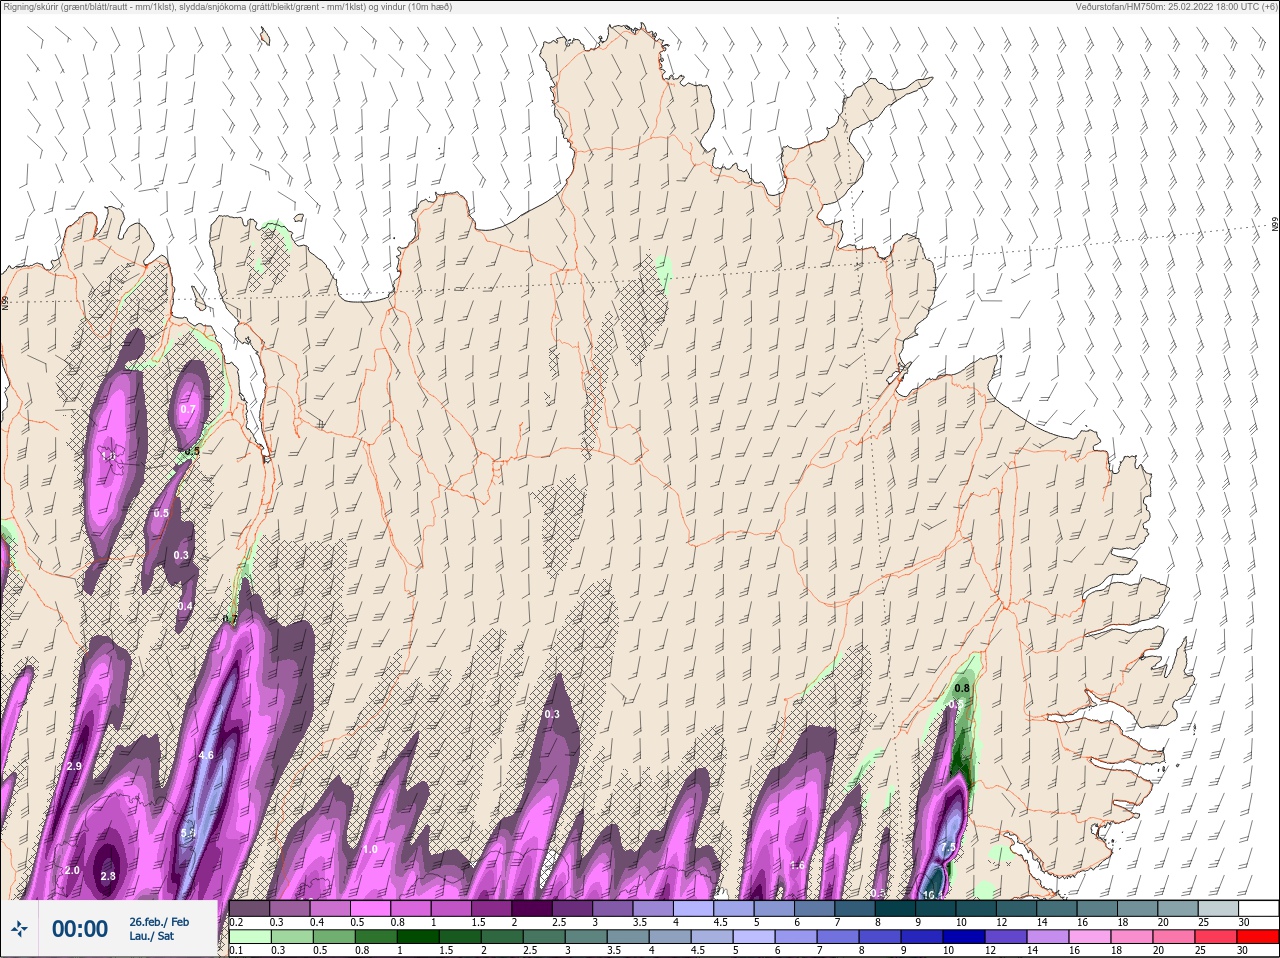Select the bright pink upper legend swatch labelled 0.5
1280x958 pixels.
(x=371, y=908)
